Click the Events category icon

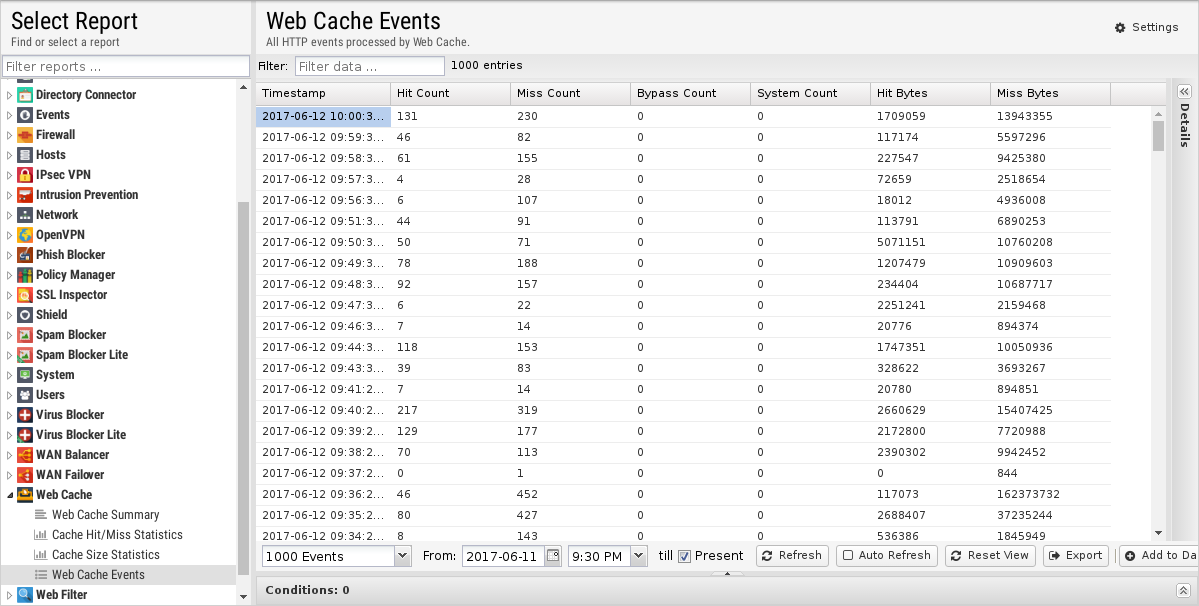pos(25,115)
